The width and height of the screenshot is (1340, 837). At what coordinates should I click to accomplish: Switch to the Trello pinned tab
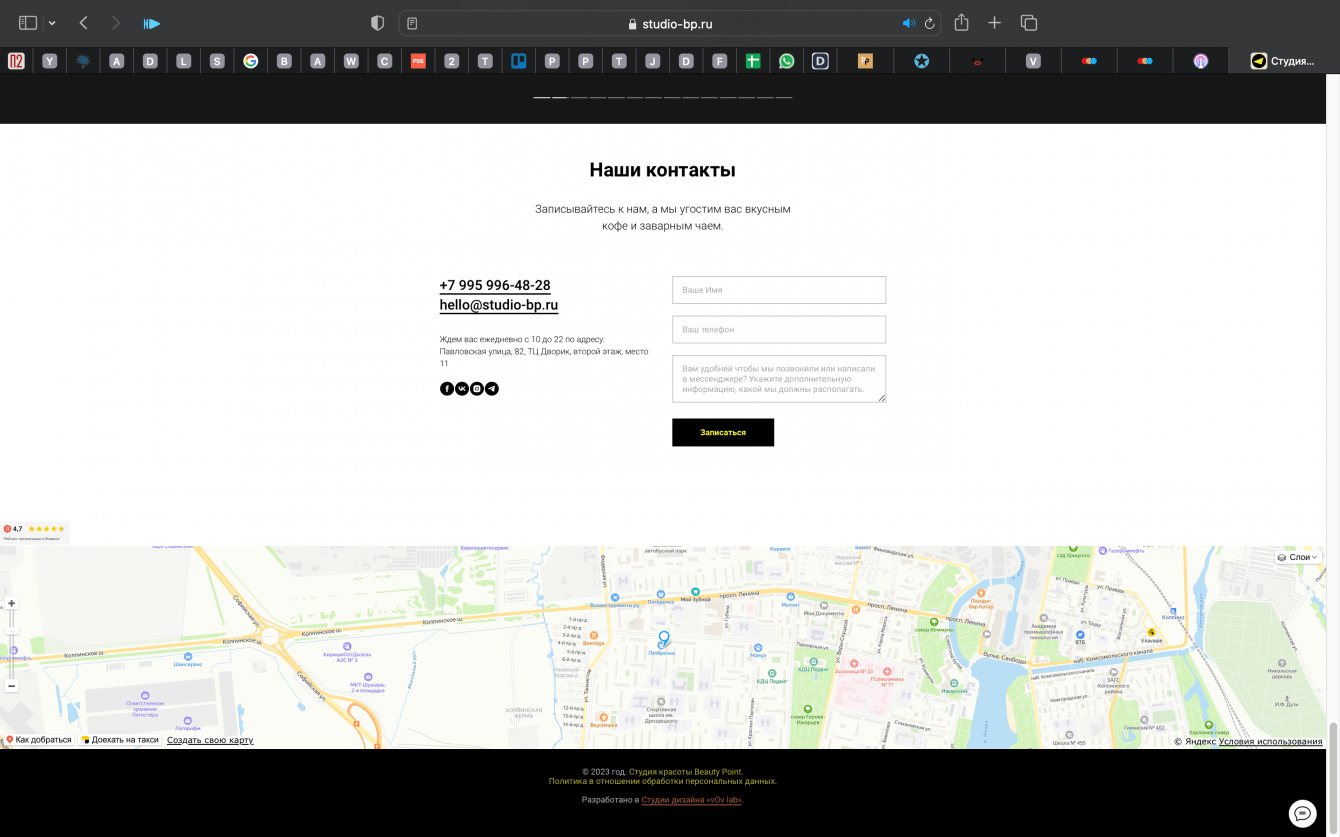518,61
